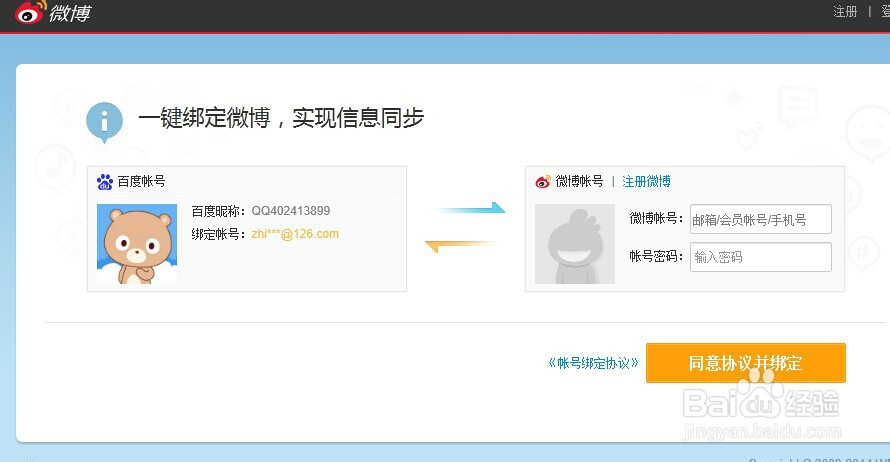Click the heading 一键绑定微博，实现信息同步

tap(281, 118)
